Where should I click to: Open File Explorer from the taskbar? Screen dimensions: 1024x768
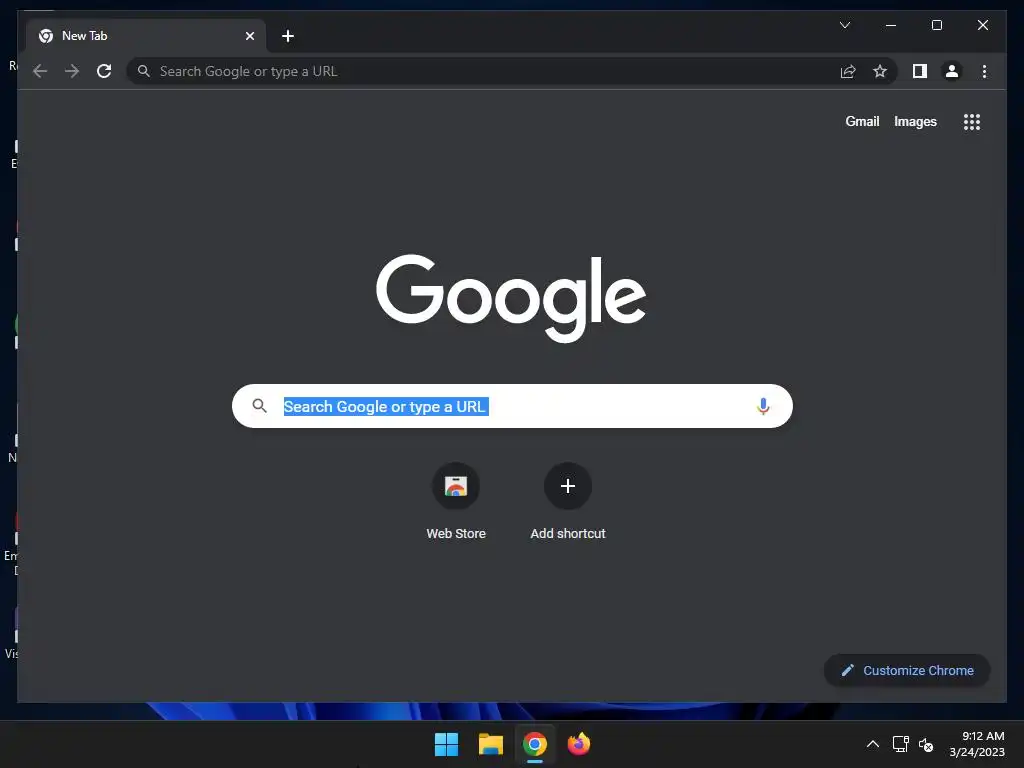coord(490,744)
